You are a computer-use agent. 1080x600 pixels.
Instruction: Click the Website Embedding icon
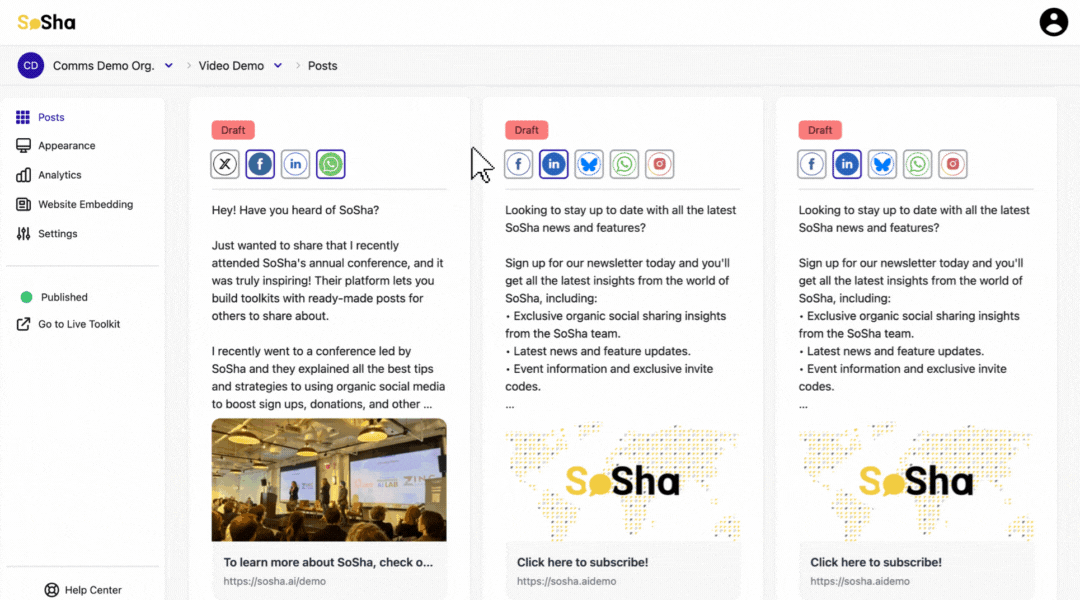(x=23, y=205)
